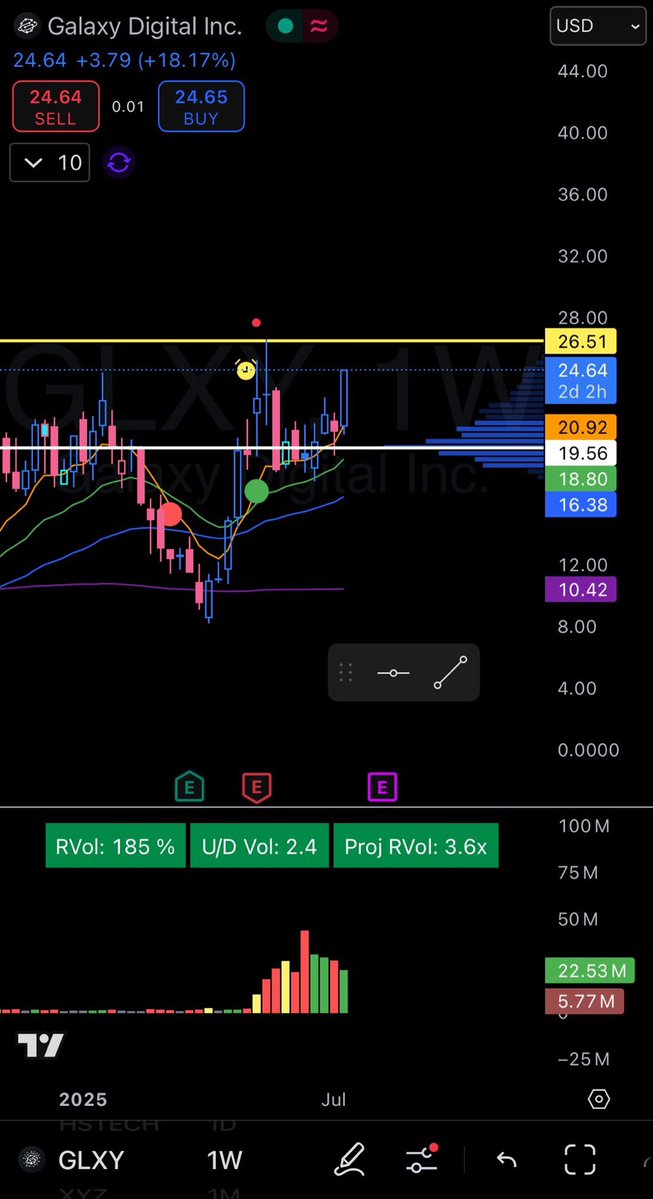Tap the red 5.77 M volume label
Image resolution: width=653 pixels, height=1199 pixels.
point(584,1000)
